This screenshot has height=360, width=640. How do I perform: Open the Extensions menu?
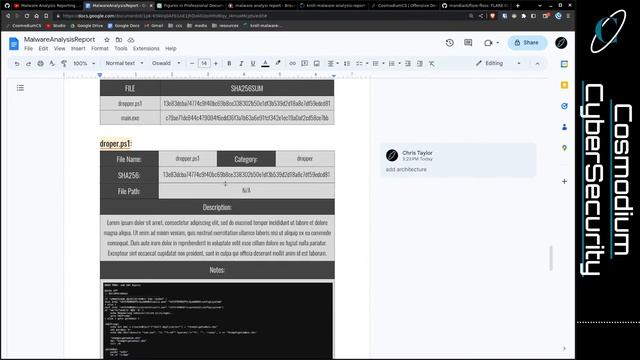[x=146, y=49]
